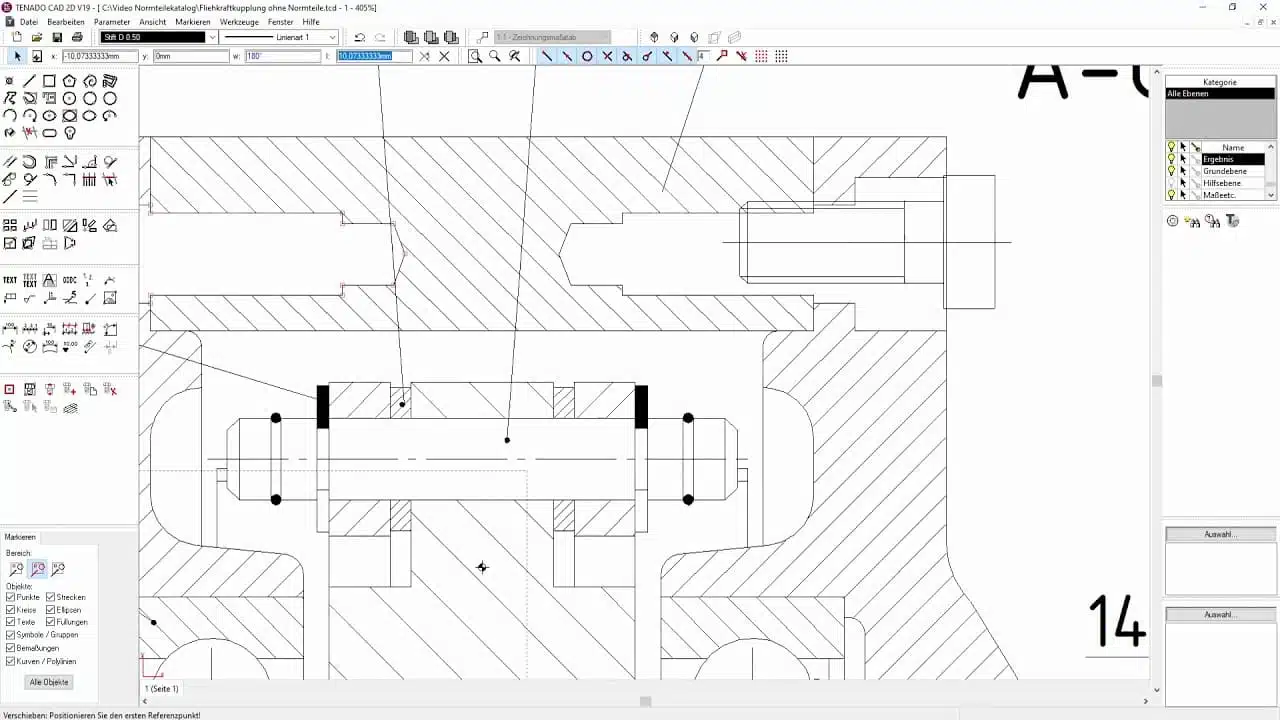Open an existing file via folder icon

(x=37, y=37)
